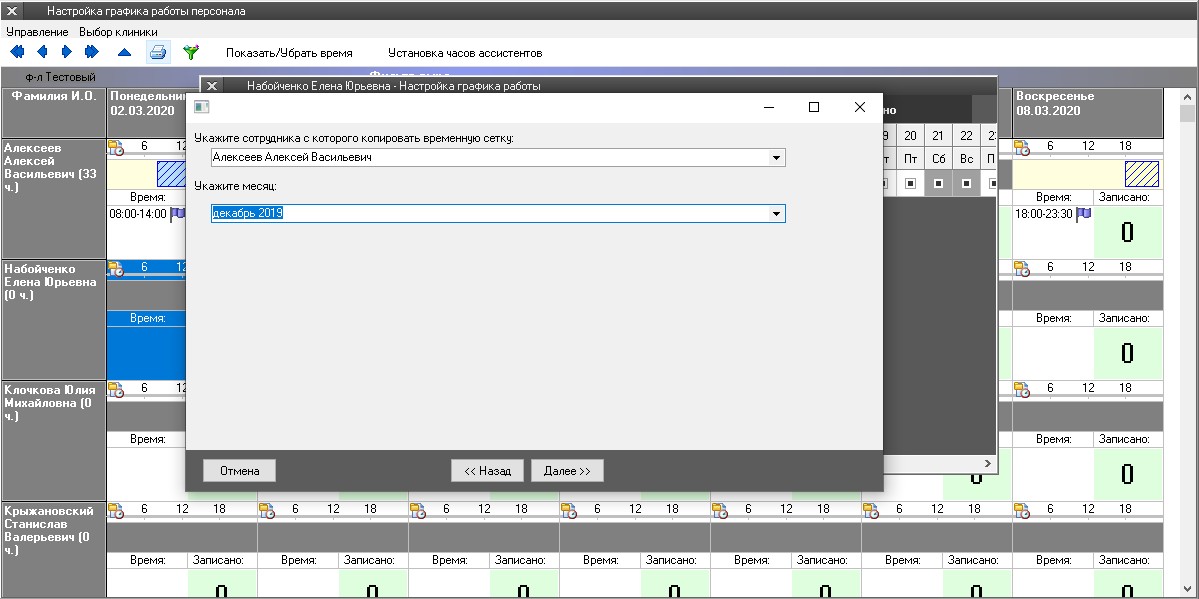Click schedule folder icon in Sunday Алексеев row
This screenshot has height=599, width=1199.
pyautogui.click(x=1022, y=148)
